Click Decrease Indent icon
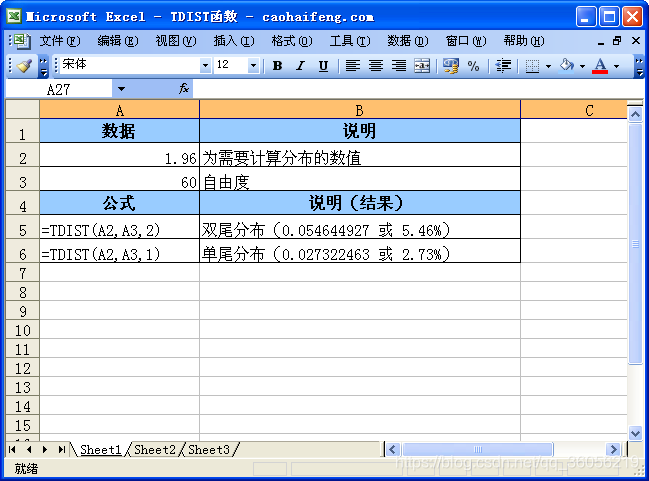Viewport: 649px width, 481px height. coord(503,66)
